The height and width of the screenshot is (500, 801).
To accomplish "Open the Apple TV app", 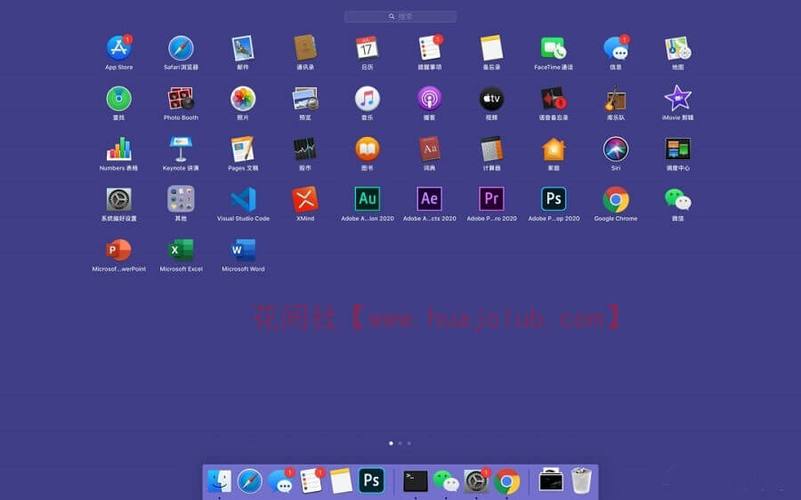I will [491, 99].
